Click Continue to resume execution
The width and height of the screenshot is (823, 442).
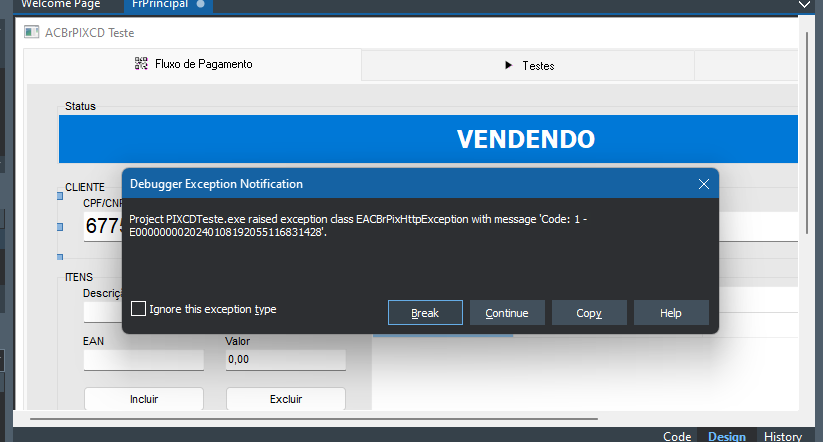pyautogui.click(x=507, y=313)
